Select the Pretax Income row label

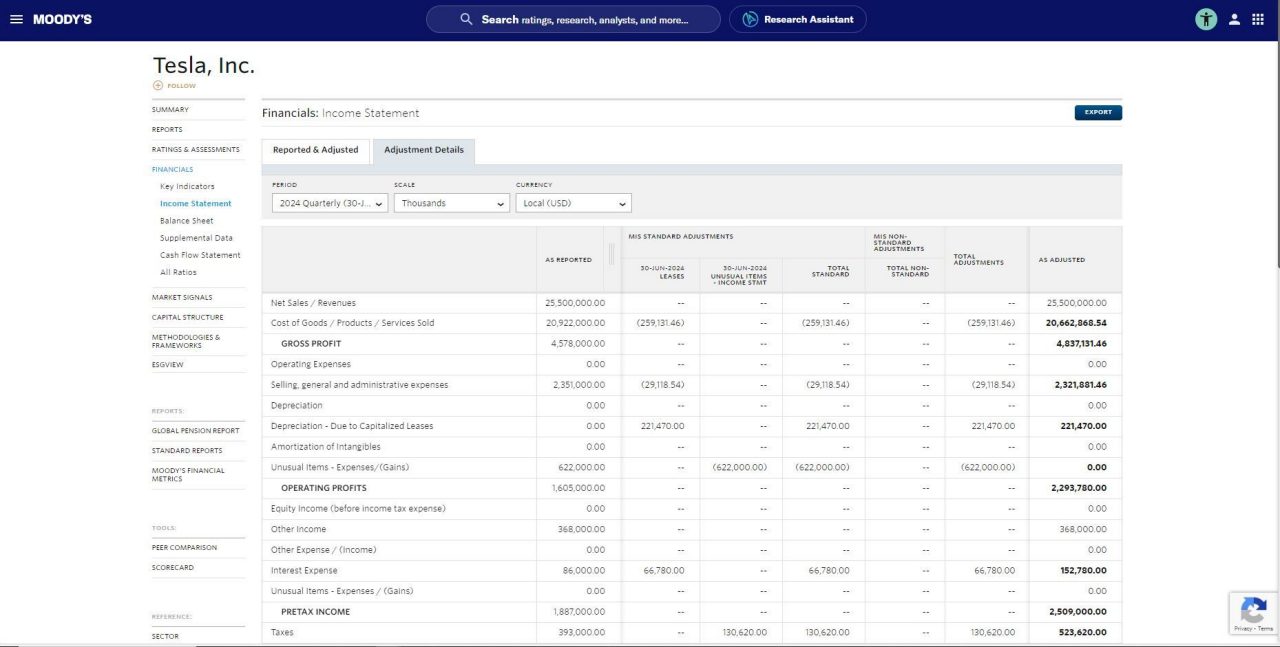(315, 612)
